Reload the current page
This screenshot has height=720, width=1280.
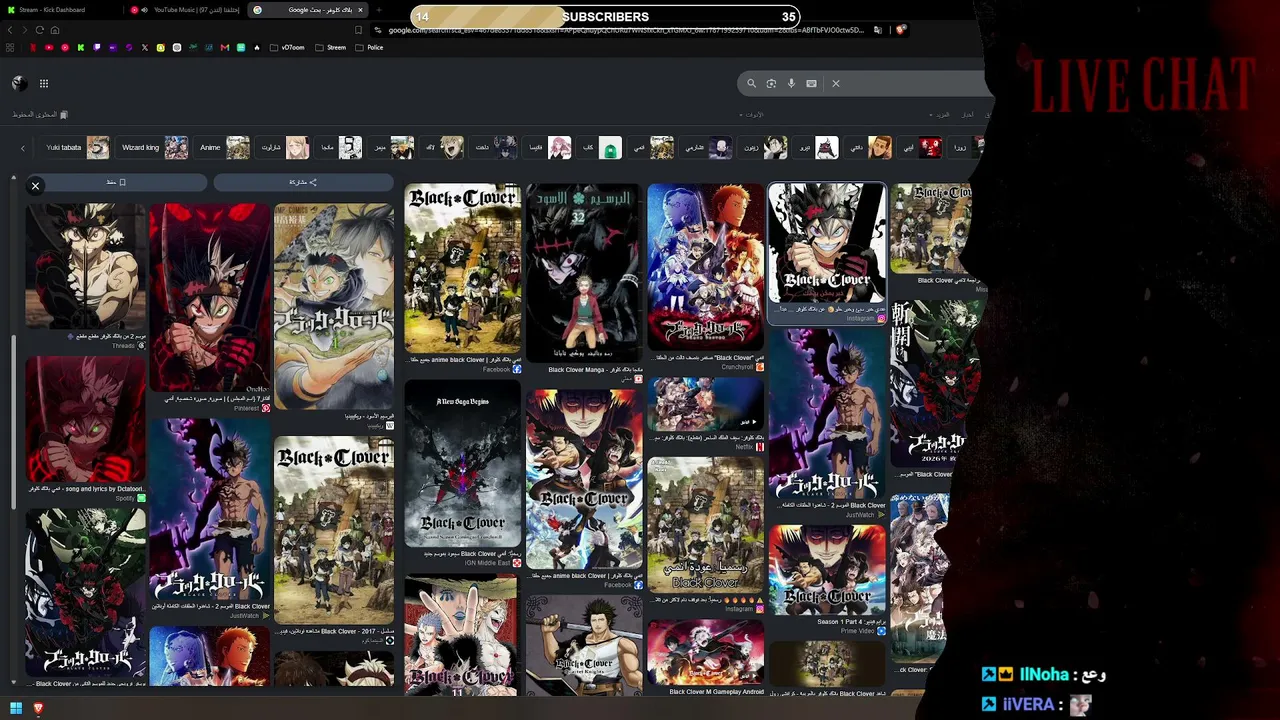coord(40,30)
